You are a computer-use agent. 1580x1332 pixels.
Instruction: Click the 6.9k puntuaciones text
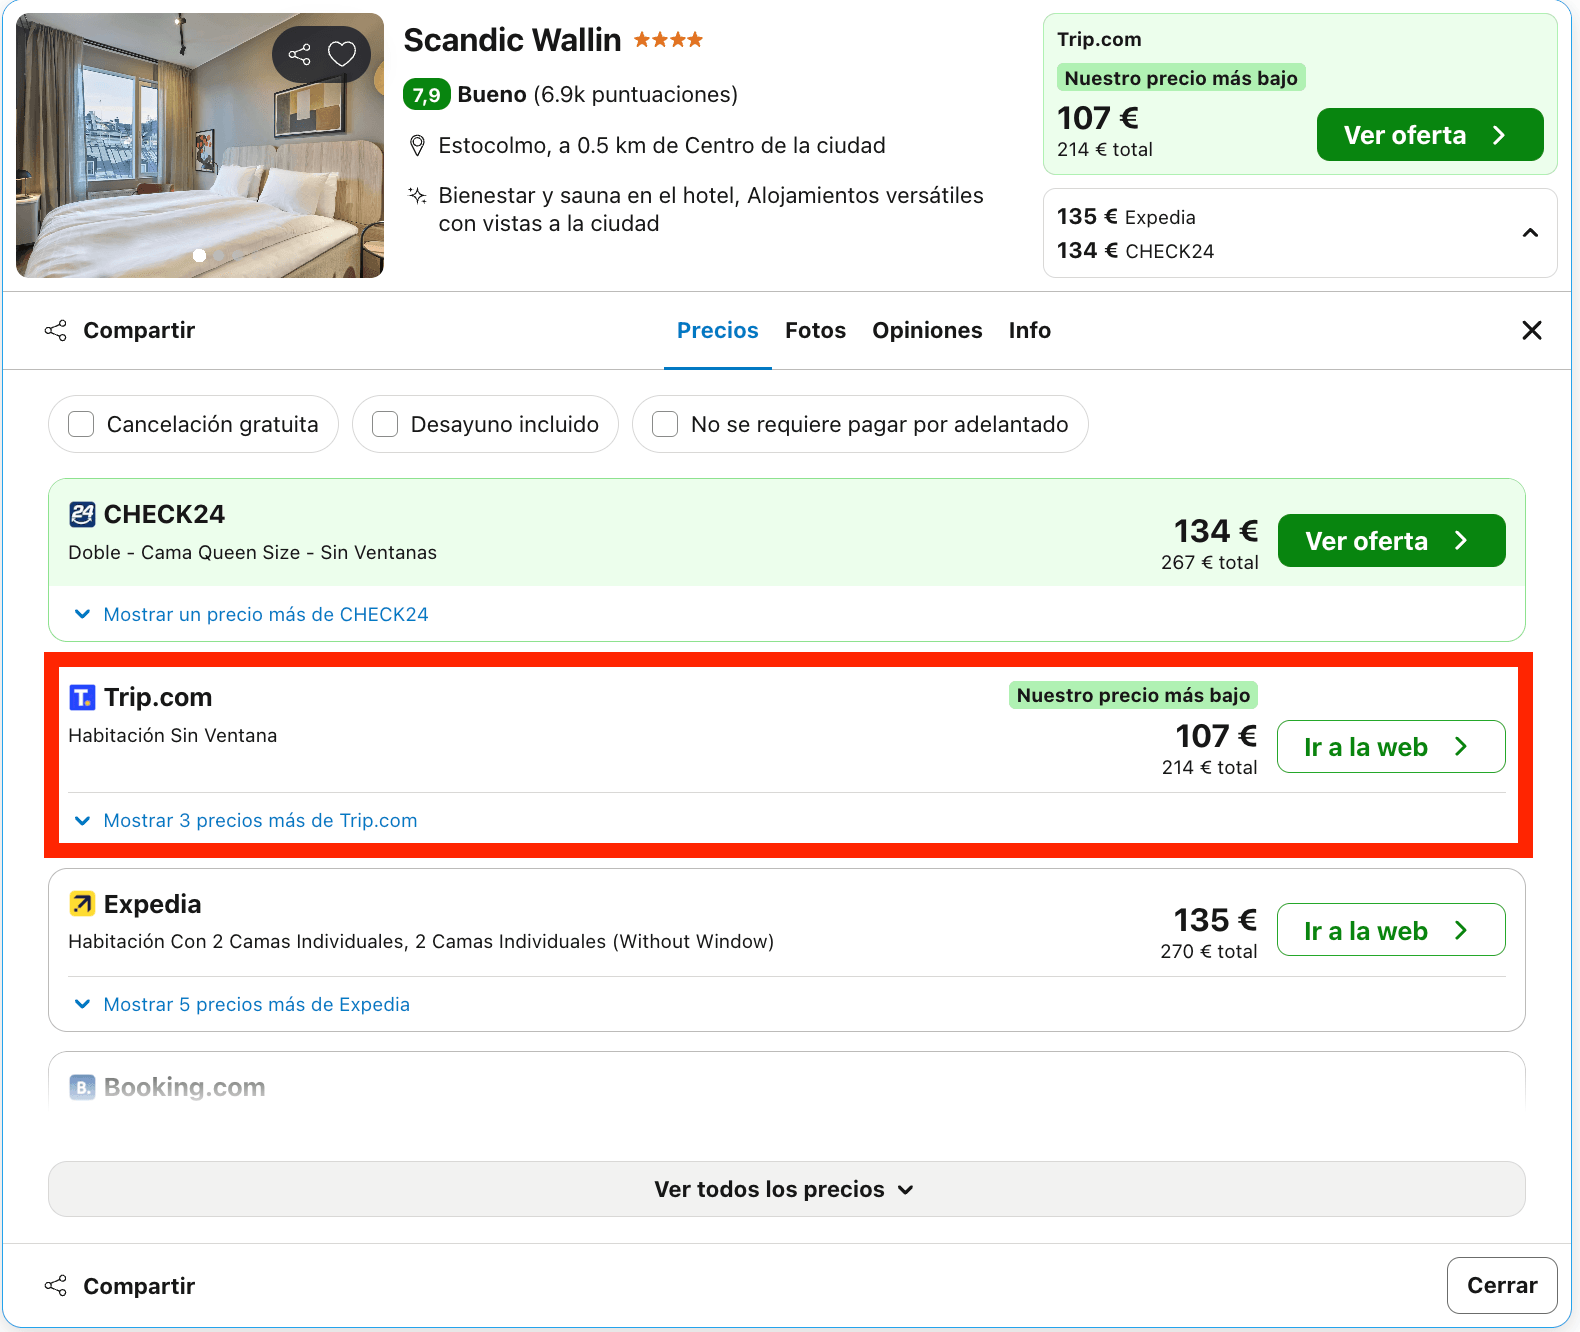pyautogui.click(x=635, y=95)
